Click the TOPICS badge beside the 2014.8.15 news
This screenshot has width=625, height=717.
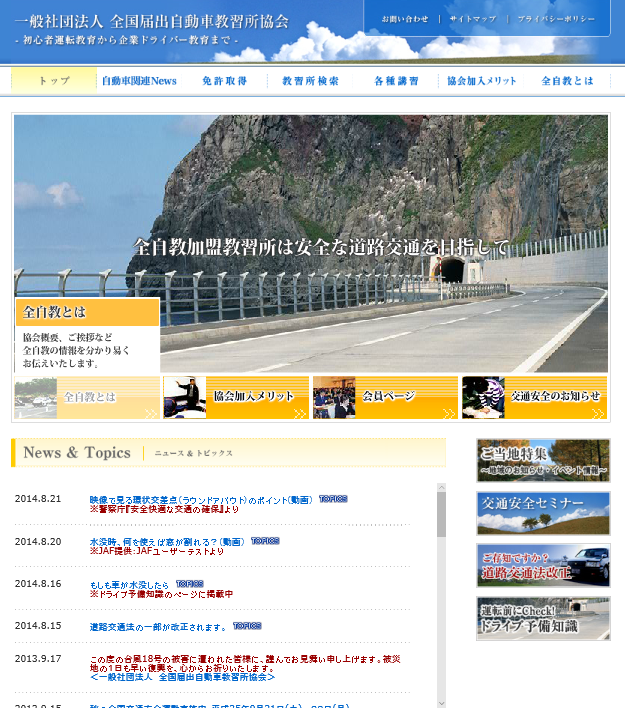pyautogui.click(x=246, y=626)
